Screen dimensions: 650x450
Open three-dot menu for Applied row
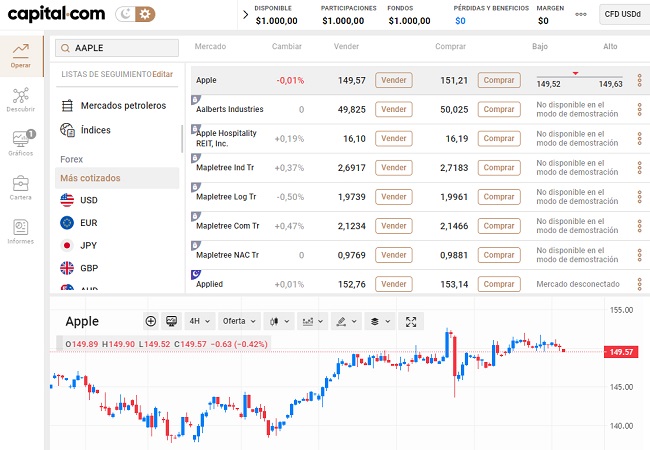[640, 284]
